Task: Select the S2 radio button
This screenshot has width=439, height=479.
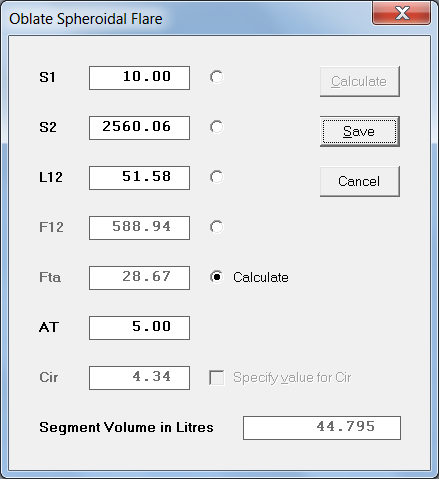Action: pyautogui.click(x=216, y=127)
